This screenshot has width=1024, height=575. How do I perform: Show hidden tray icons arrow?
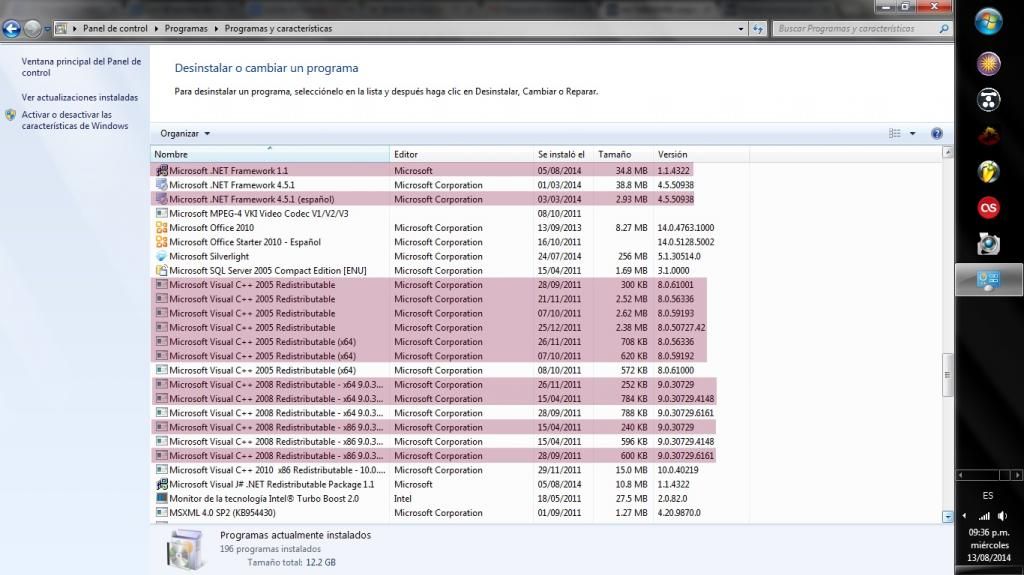pyautogui.click(x=965, y=516)
